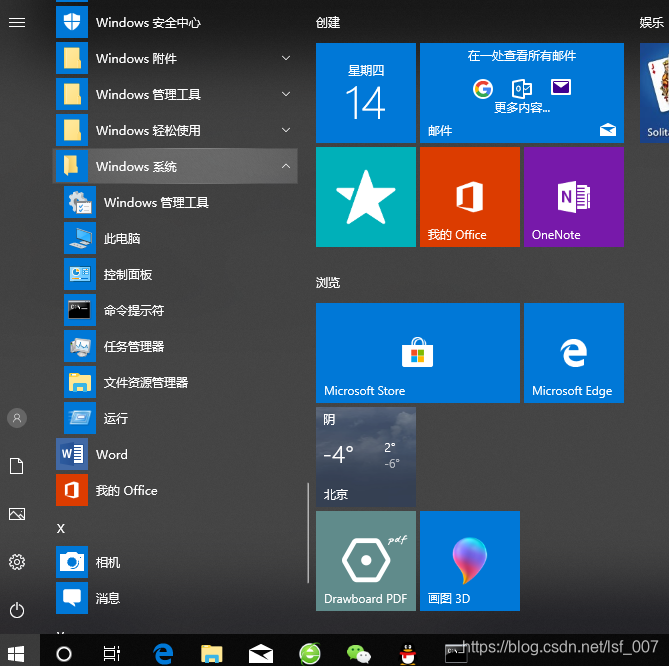Open the Pictures sidebar icon

point(17,514)
